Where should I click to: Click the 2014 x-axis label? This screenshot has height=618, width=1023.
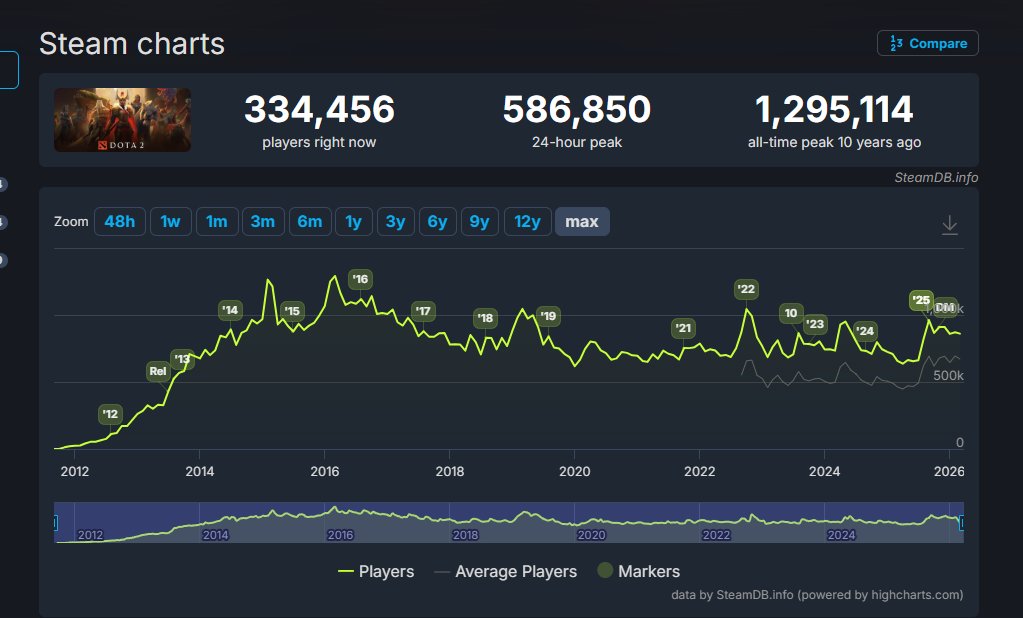[x=200, y=471]
